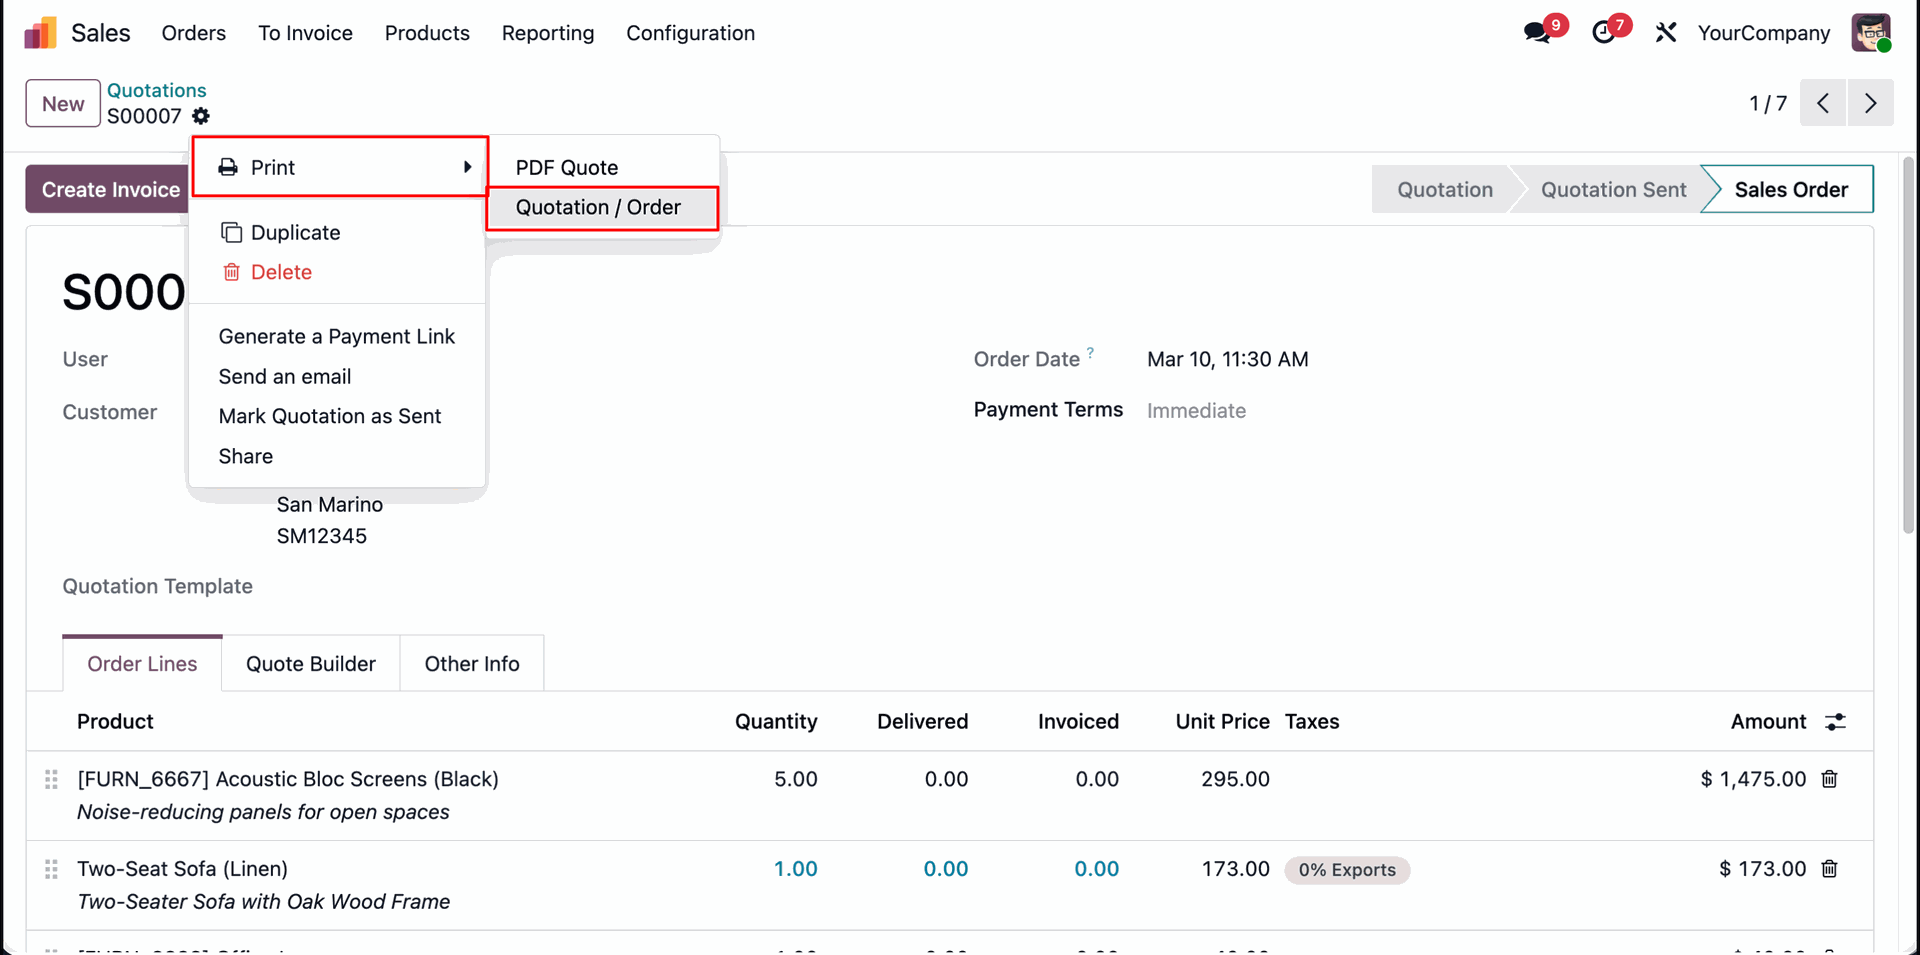
Task: Go to the previous record arrow
Action: [x=1823, y=103]
